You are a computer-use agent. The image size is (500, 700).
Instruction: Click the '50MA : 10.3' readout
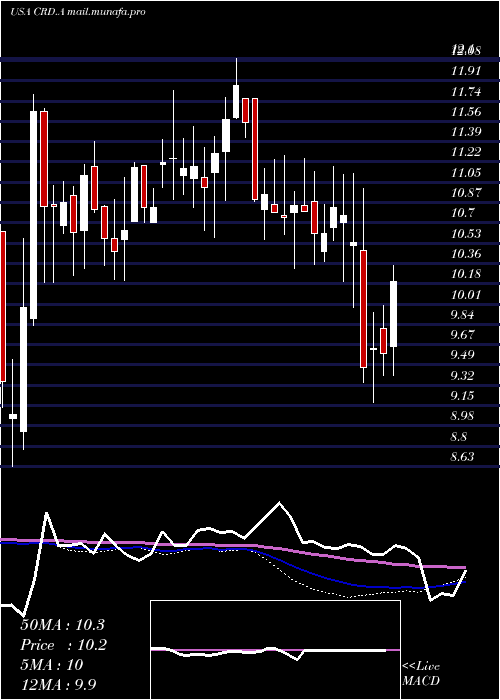click(x=62, y=625)
